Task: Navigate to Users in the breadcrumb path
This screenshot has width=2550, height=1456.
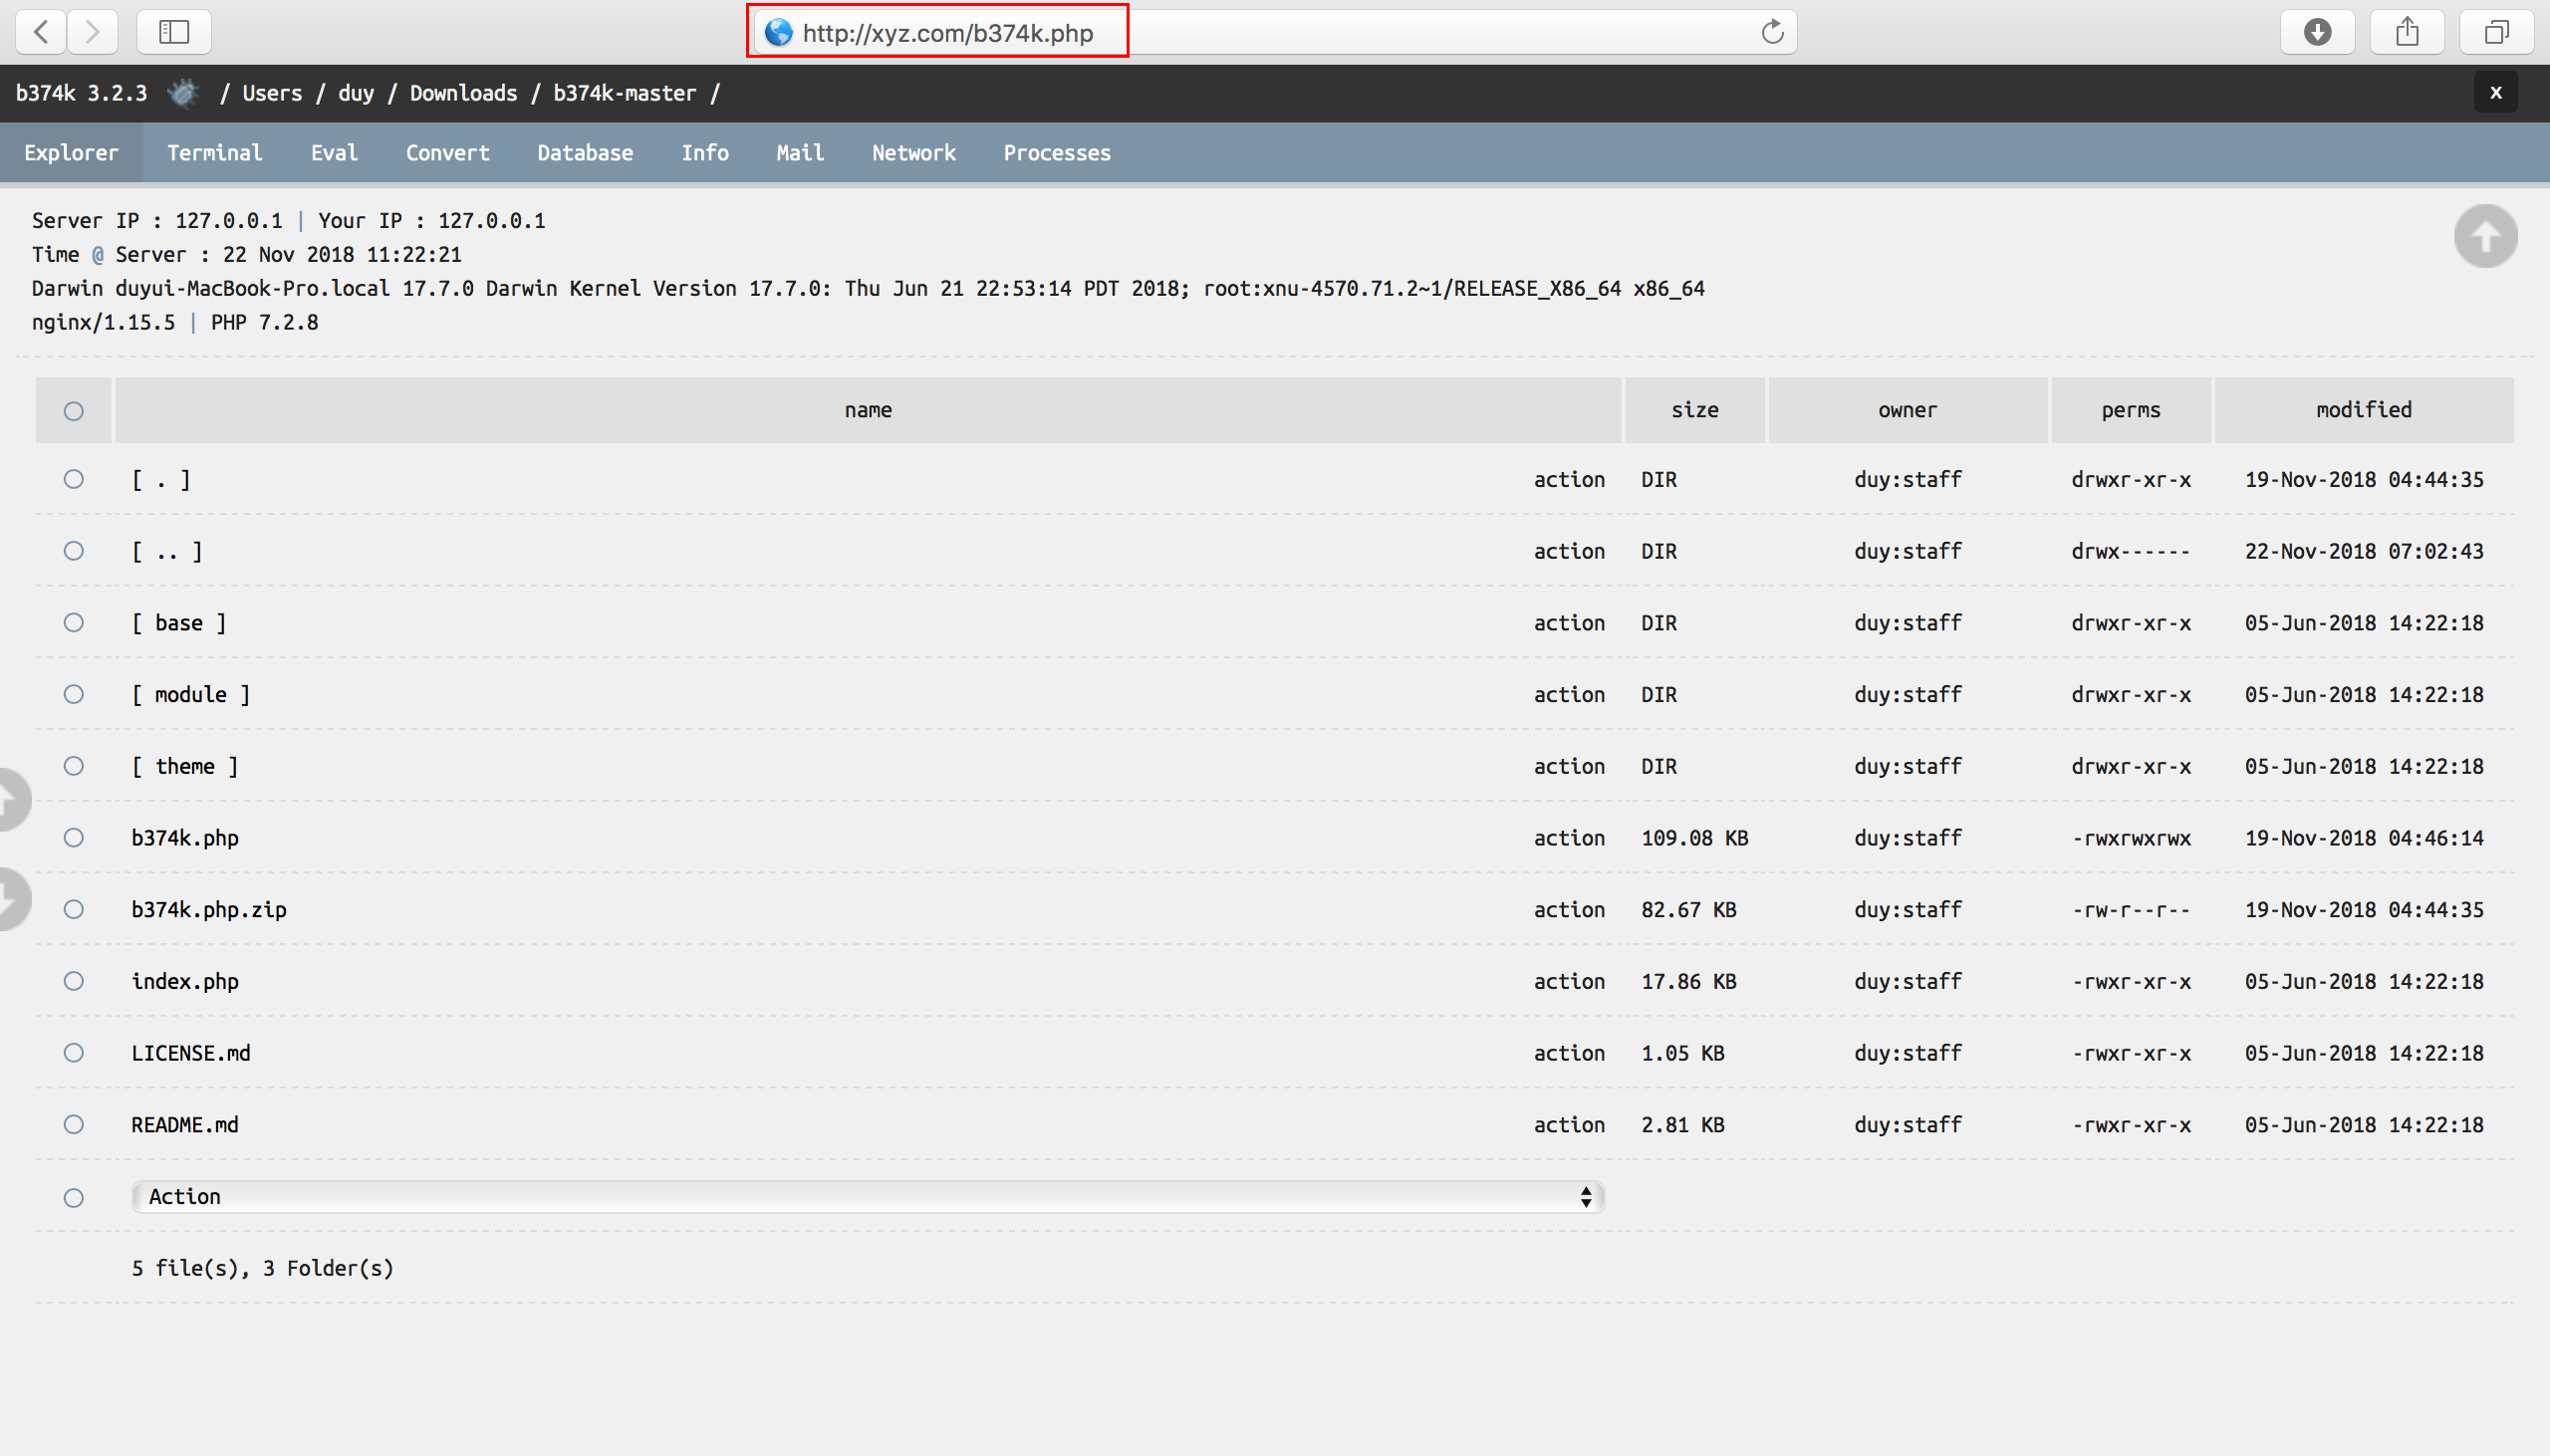Action: 272,93
